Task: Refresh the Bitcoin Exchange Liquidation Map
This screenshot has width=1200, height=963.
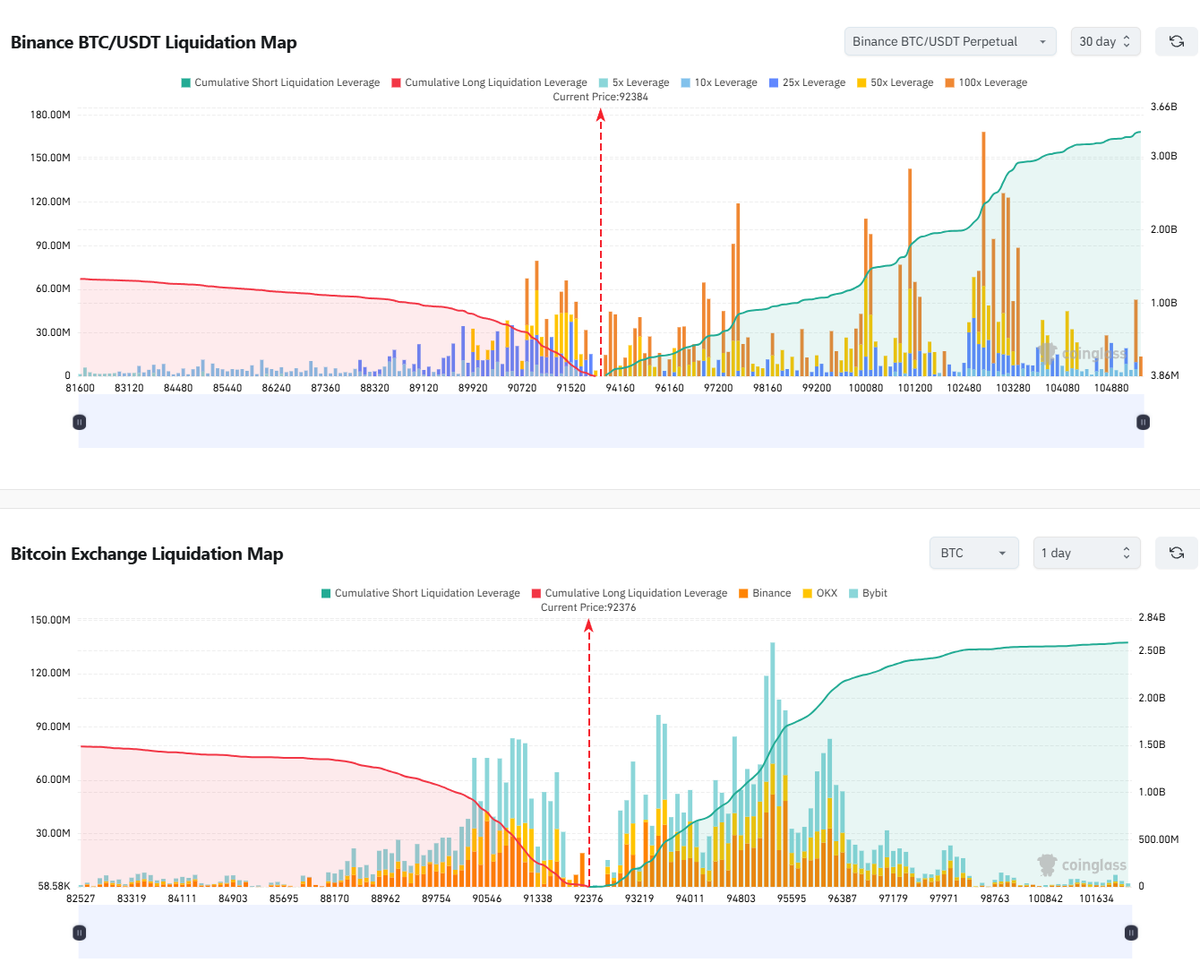Action: tap(1176, 553)
